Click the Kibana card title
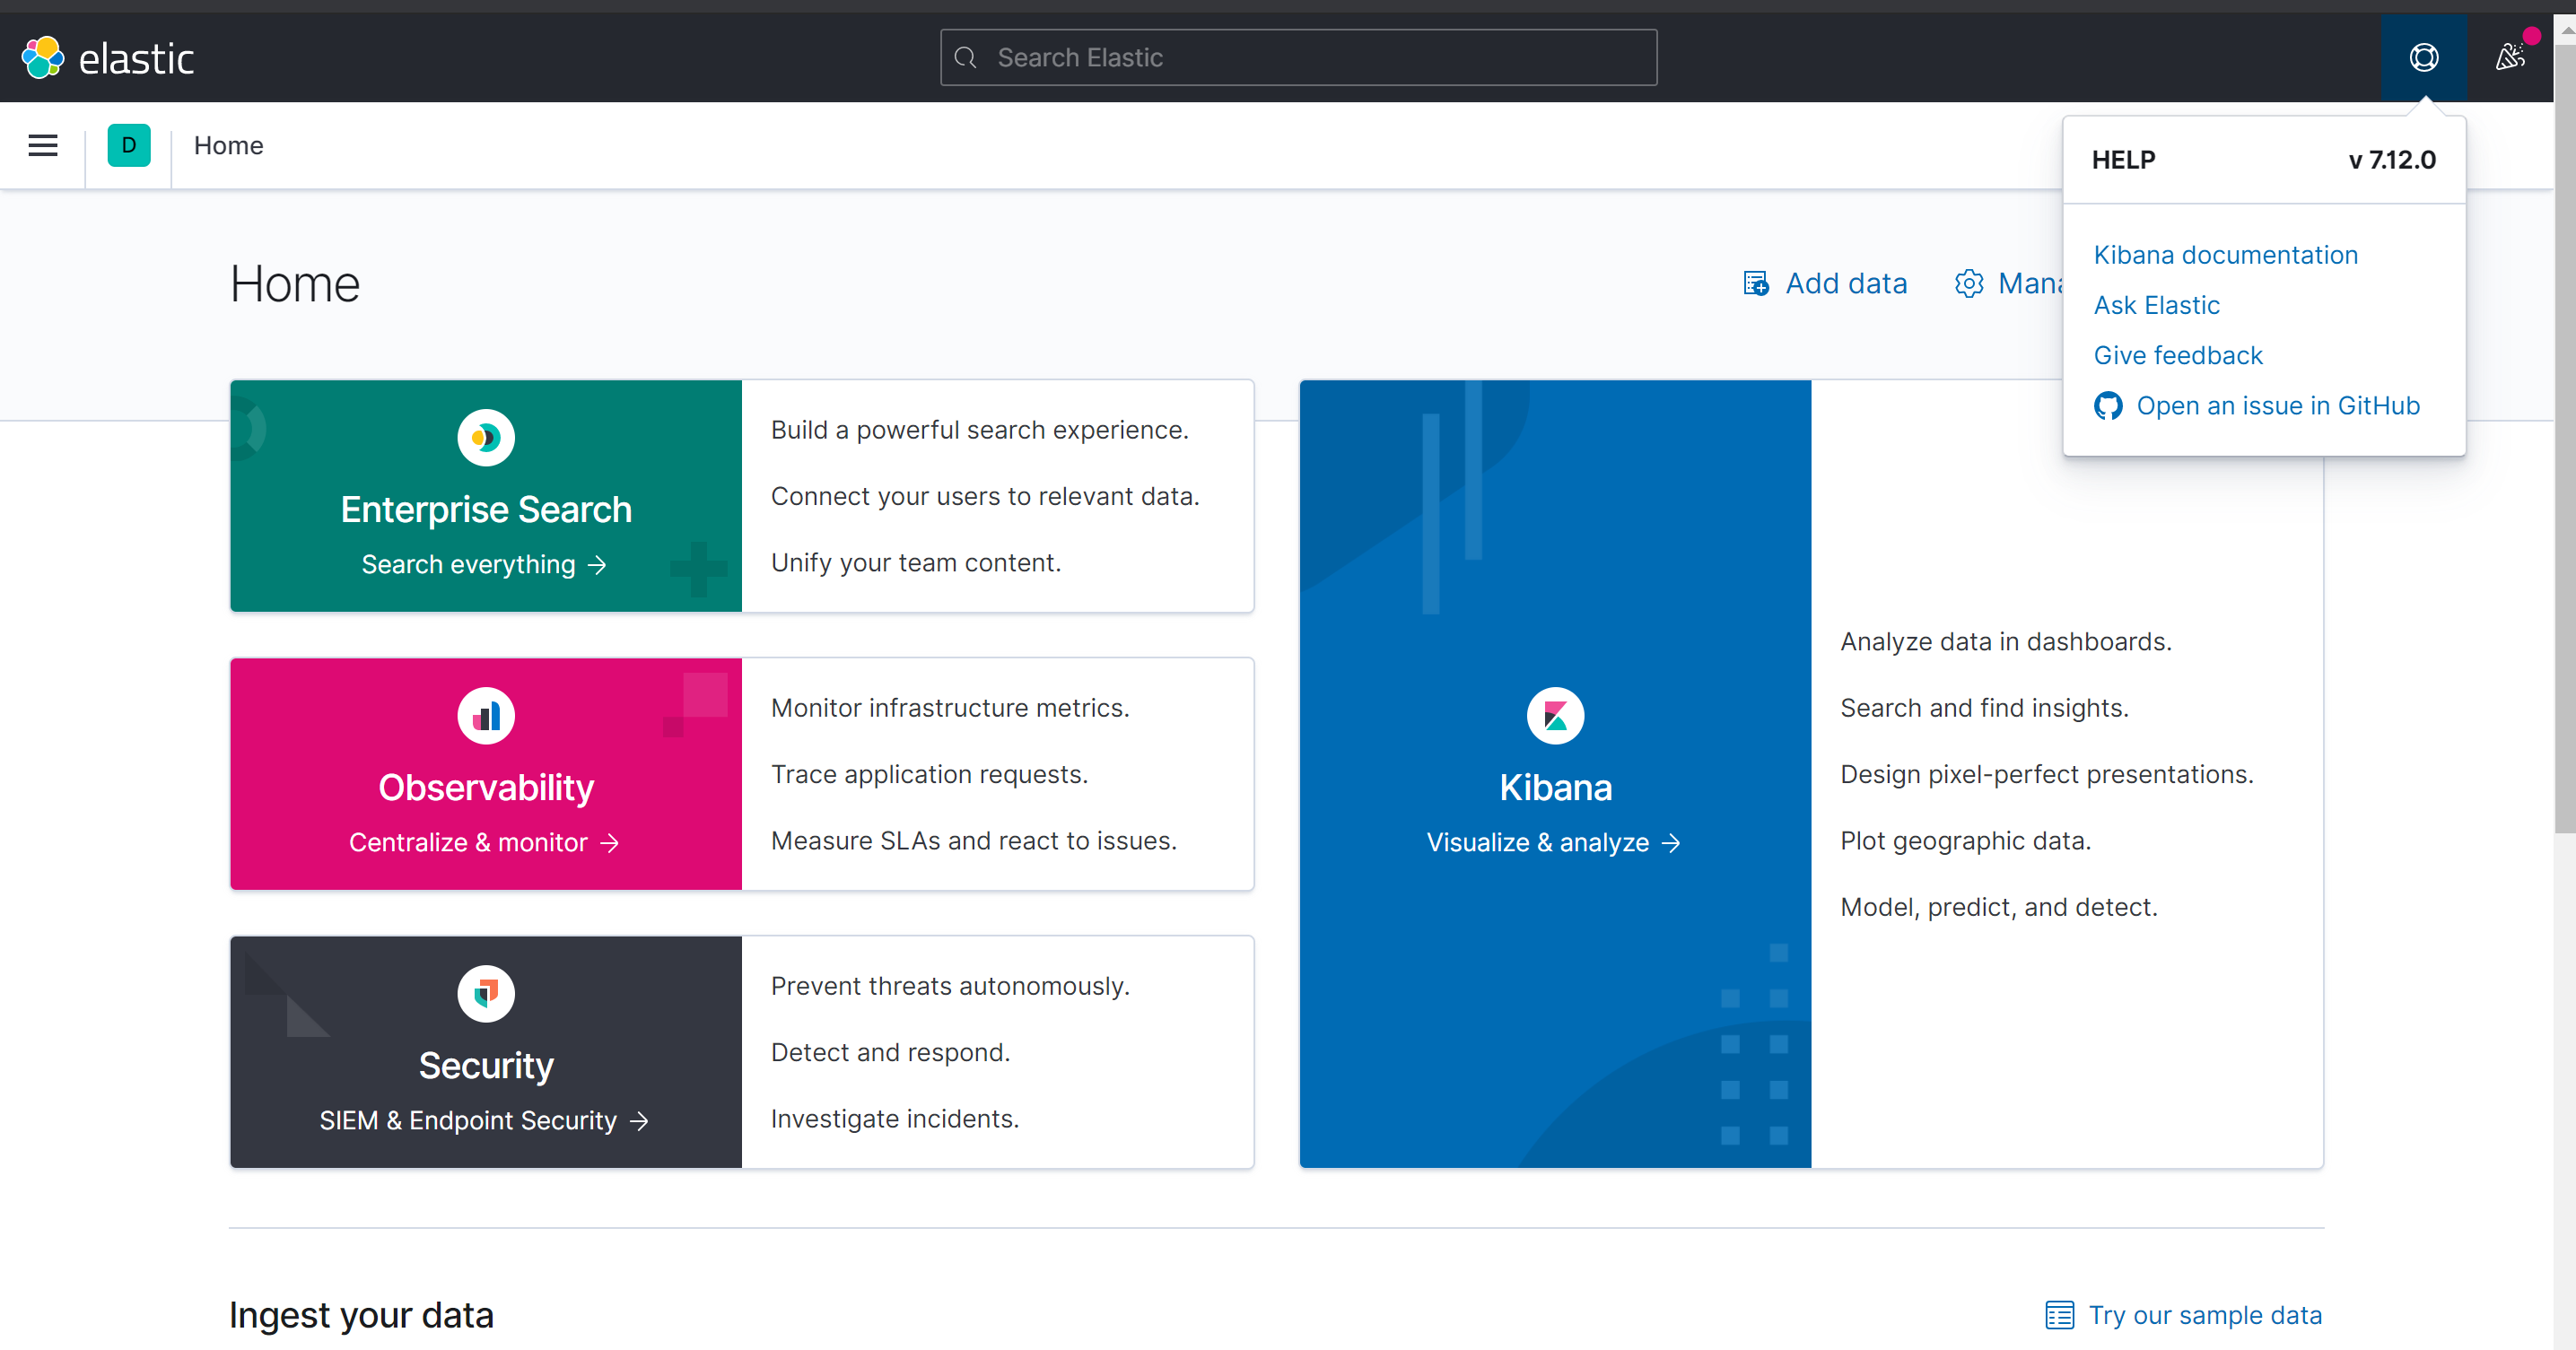The height and width of the screenshot is (1350, 2576). (1556, 788)
